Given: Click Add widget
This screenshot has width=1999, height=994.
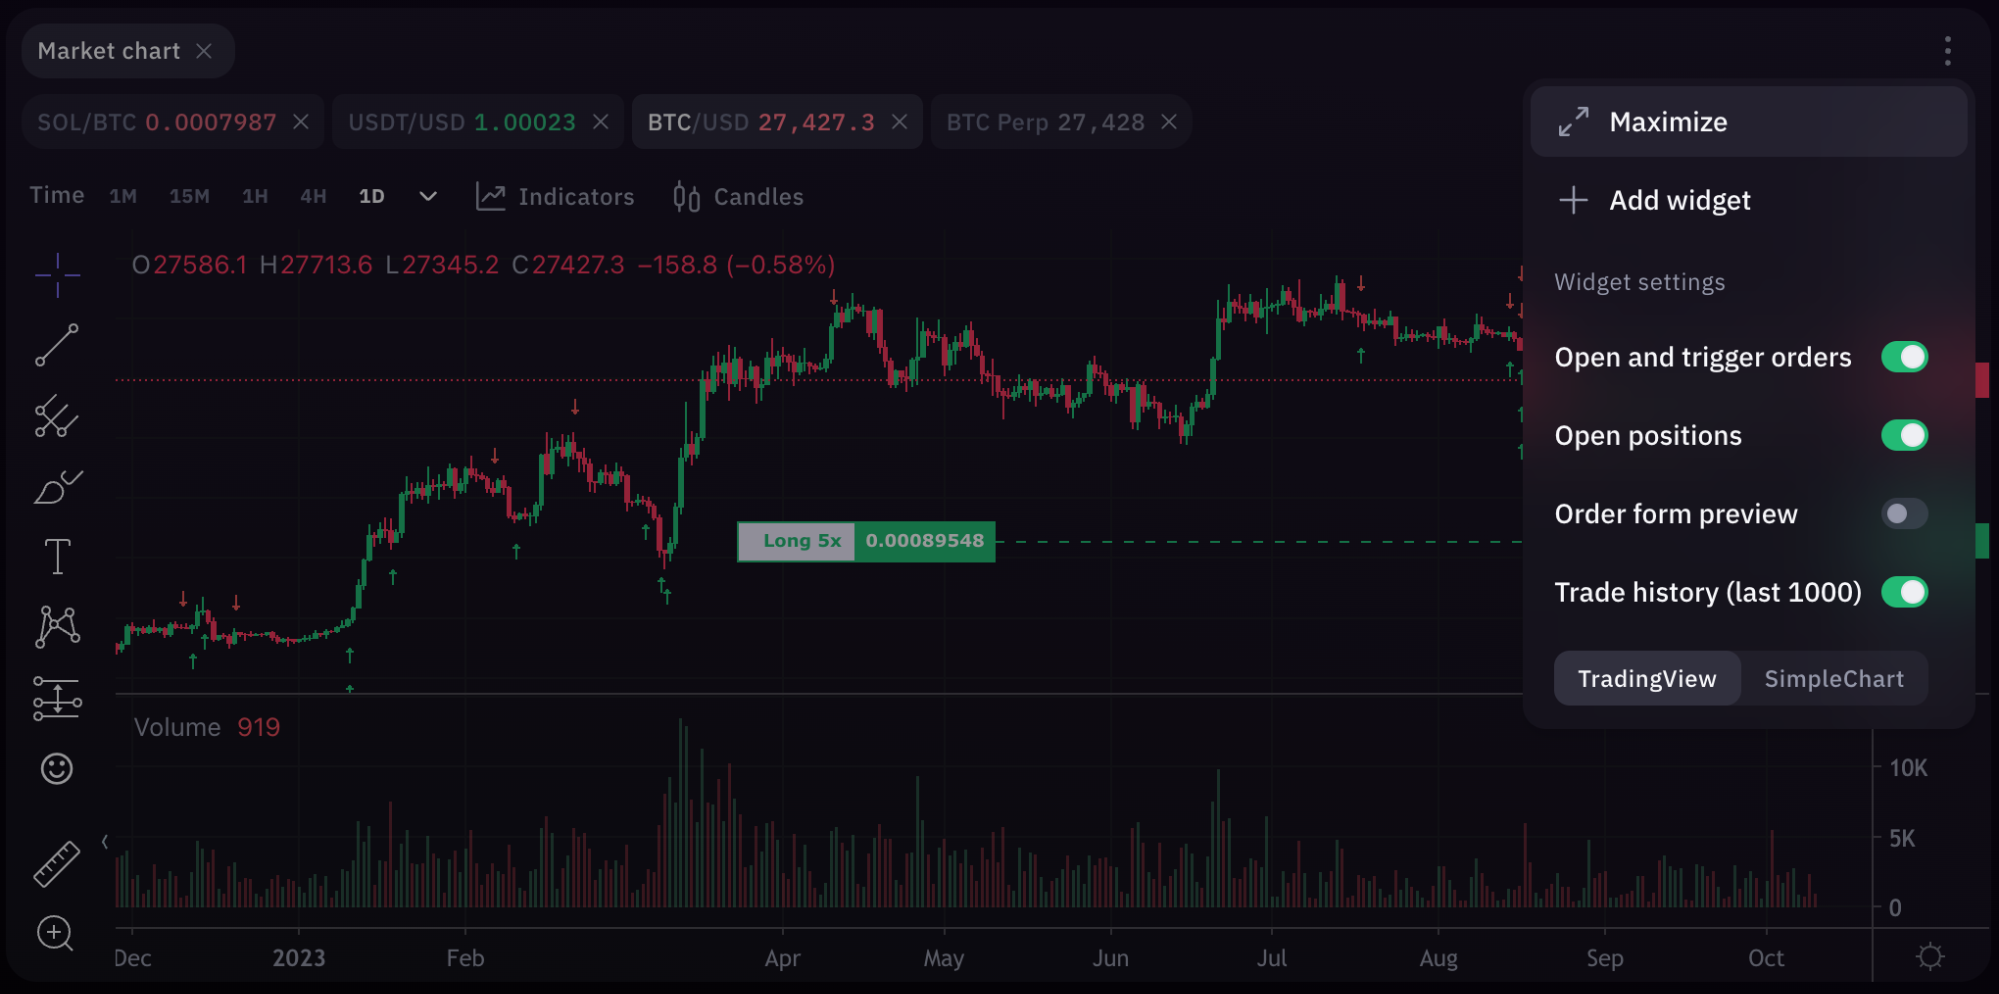Looking at the screenshot, I should pos(1679,200).
